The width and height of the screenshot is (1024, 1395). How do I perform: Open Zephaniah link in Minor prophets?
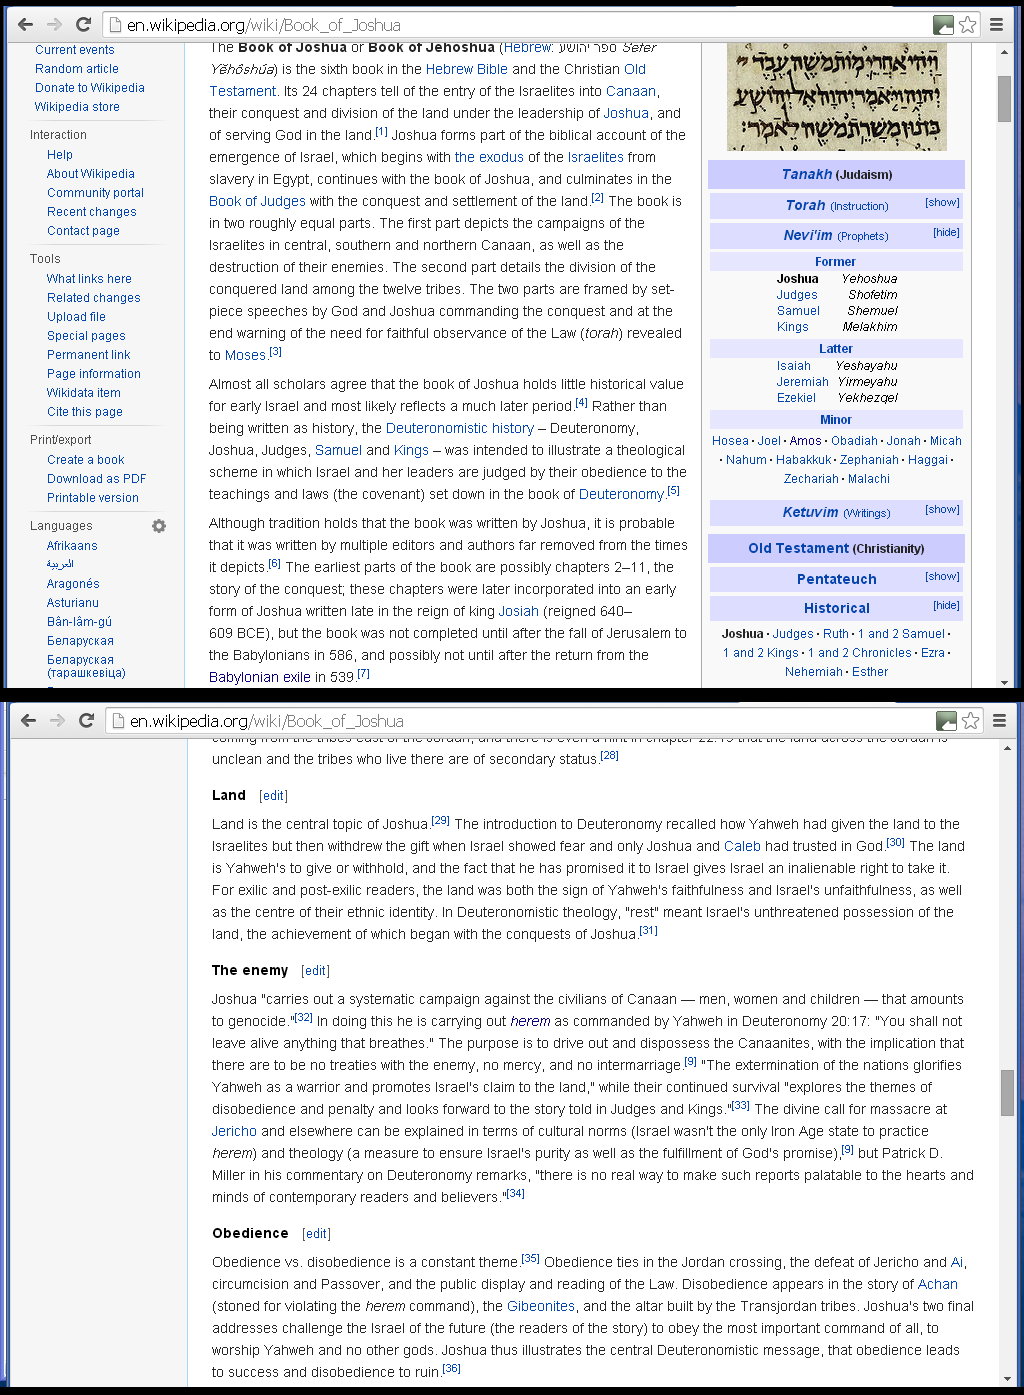coord(869,460)
